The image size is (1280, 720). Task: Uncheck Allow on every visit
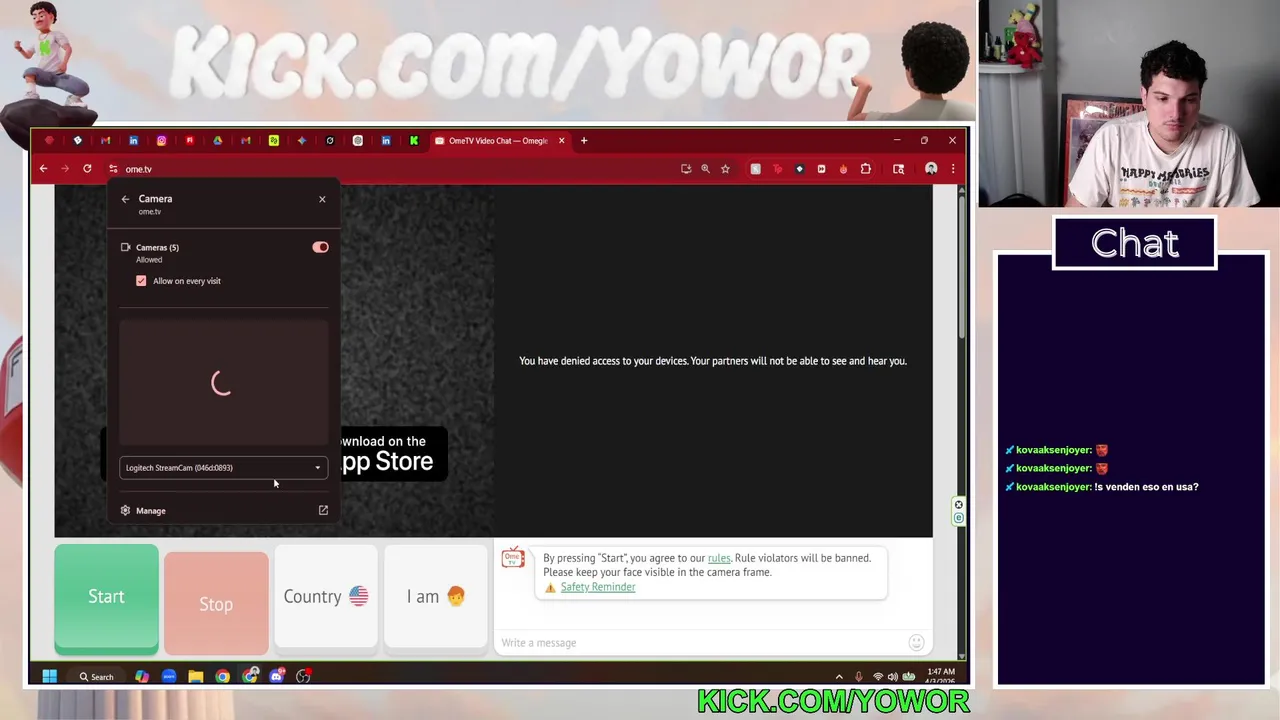(x=141, y=281)
